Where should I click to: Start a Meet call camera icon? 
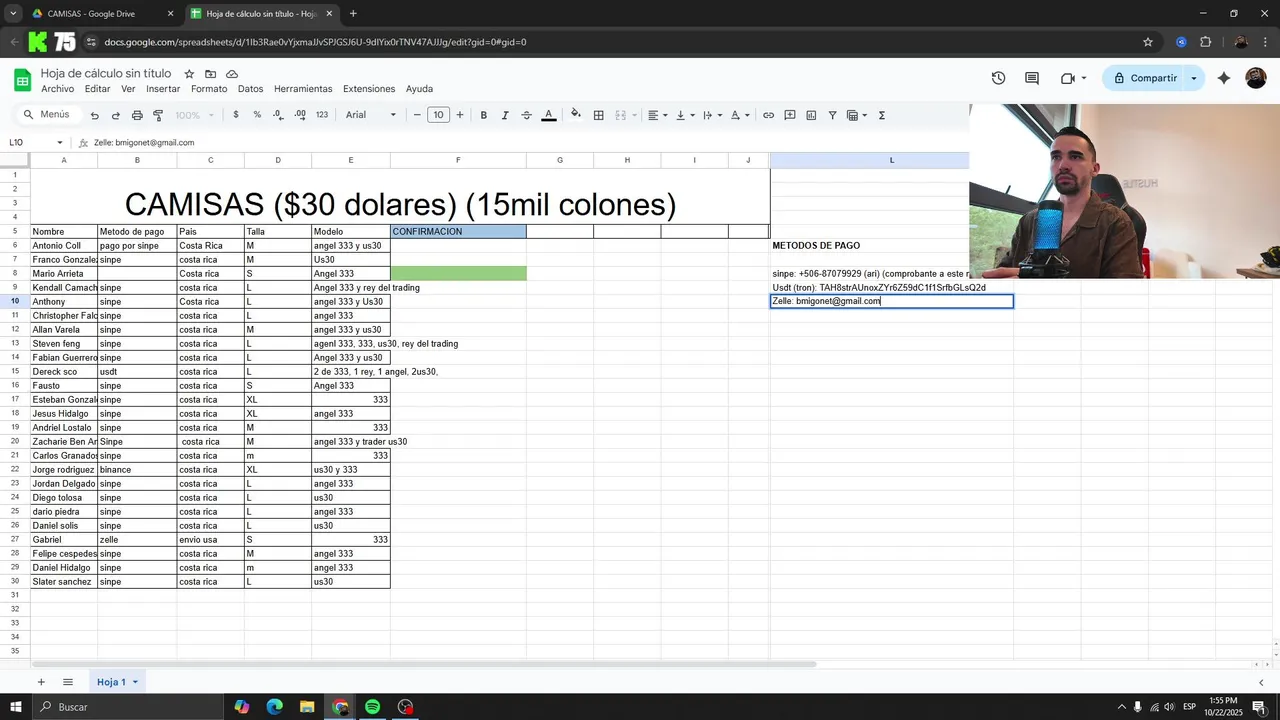1068,78
